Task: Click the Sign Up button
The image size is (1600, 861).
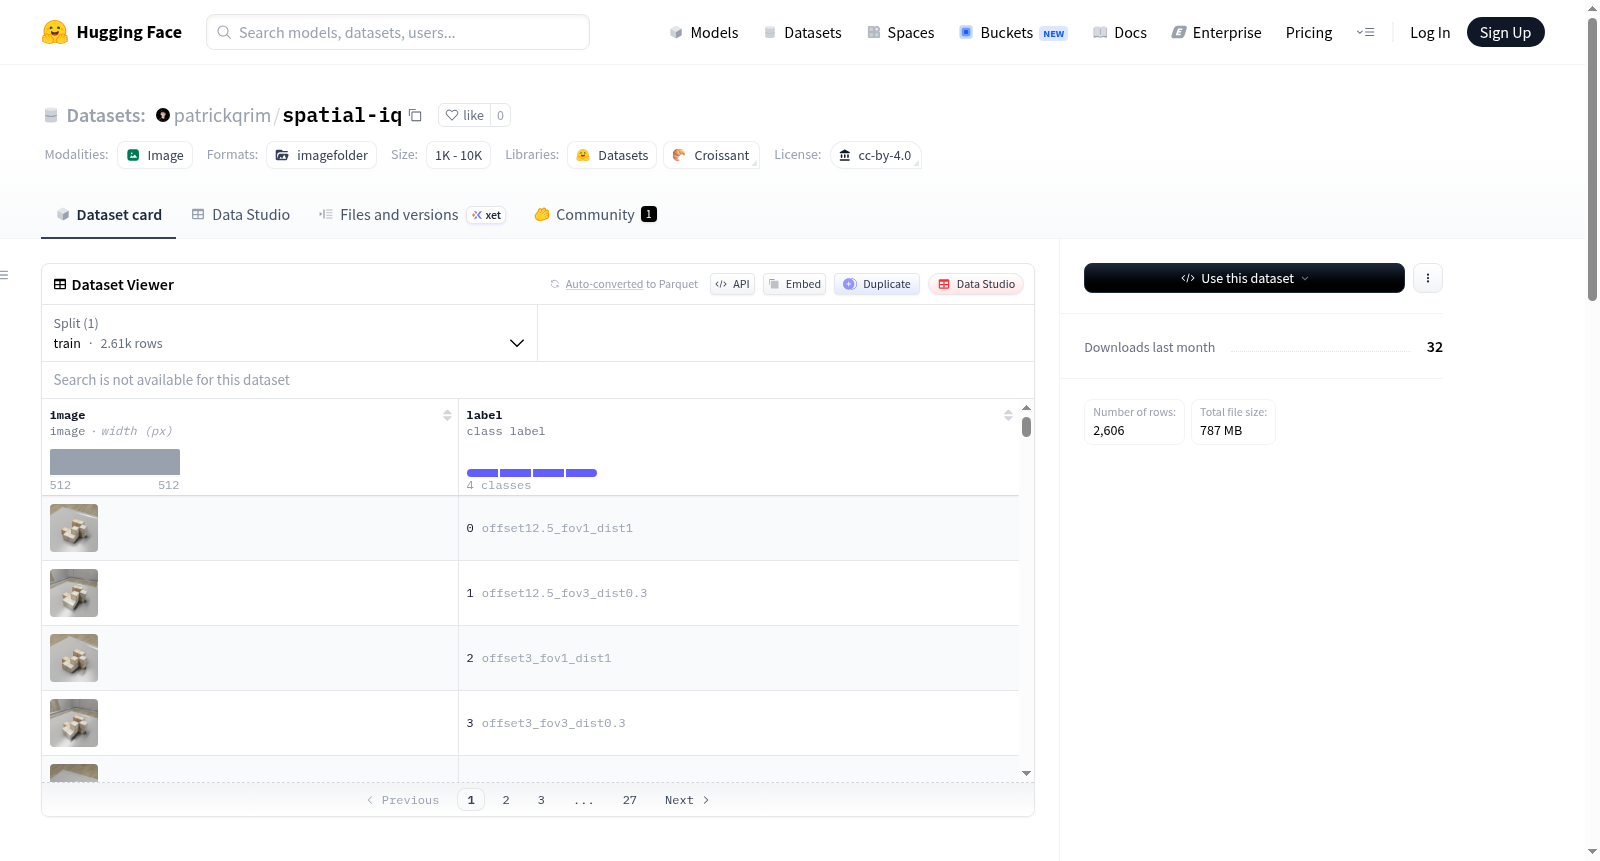Action: (1505, 32)
